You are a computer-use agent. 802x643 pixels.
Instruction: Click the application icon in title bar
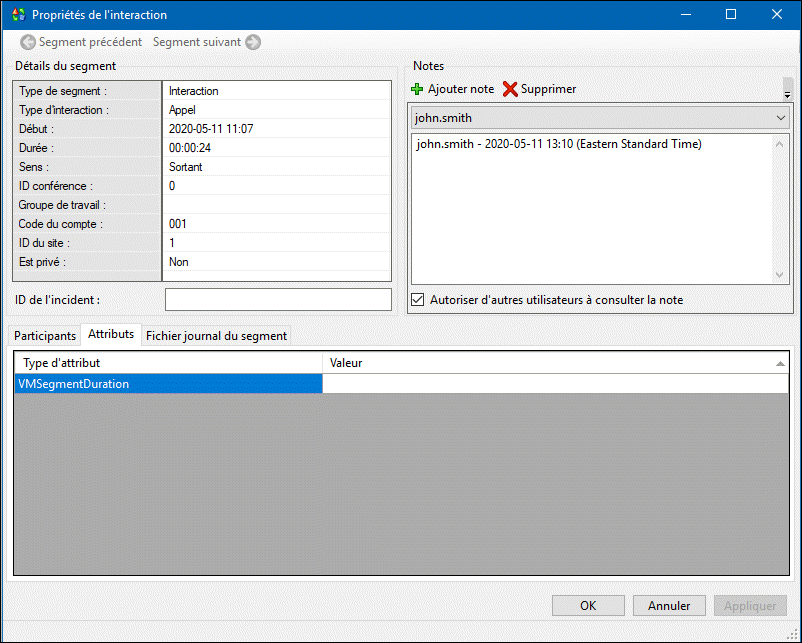click(x=17, y=15)
